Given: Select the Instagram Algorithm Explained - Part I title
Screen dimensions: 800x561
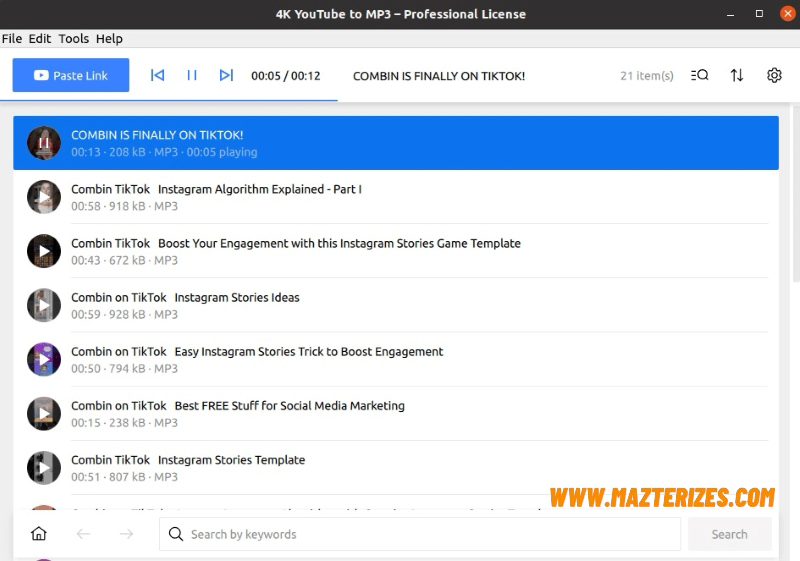Looking at the screenshot, I should point(216,189).
